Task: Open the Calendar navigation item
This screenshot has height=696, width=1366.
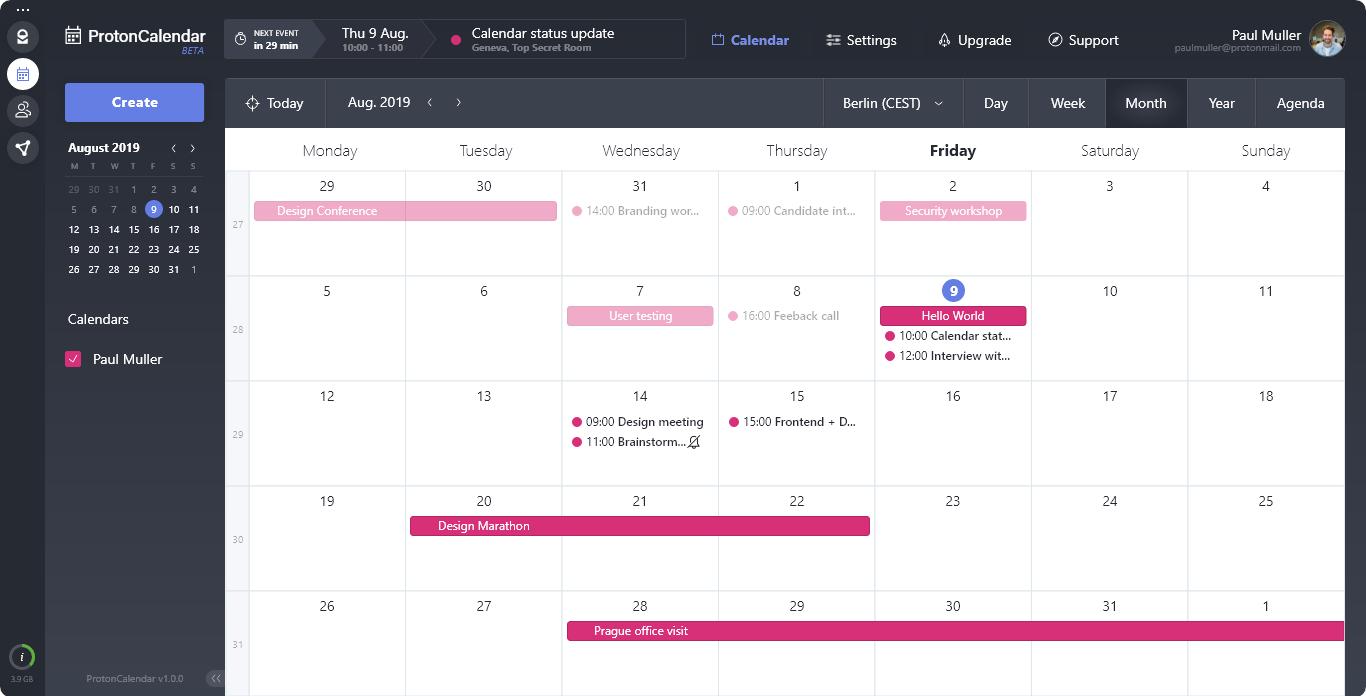Action: (750, 40)
